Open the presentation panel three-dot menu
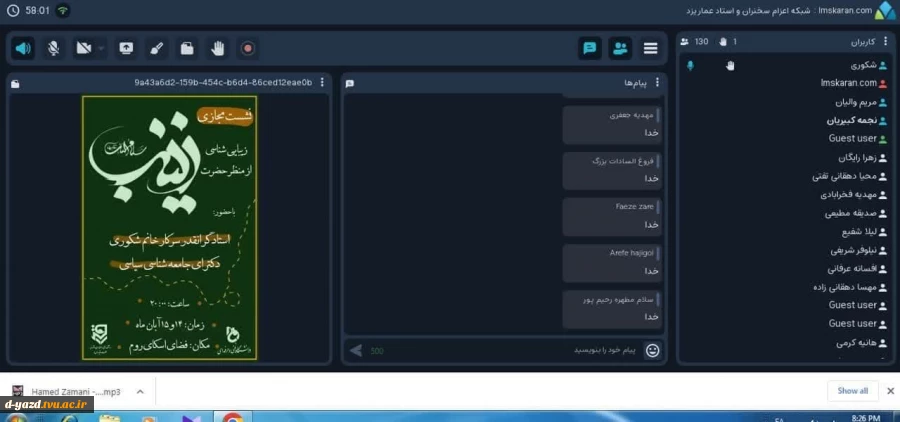The width and height of the screenshot is (900, 422). (322, 82)
